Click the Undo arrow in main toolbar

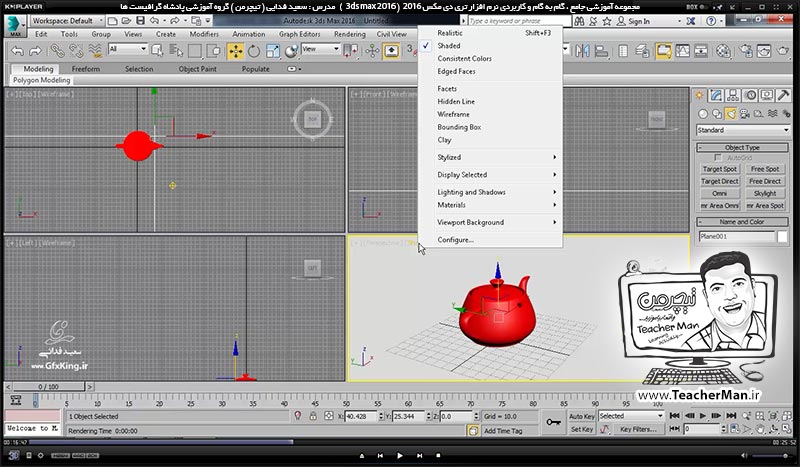click(x=17, y=51)
